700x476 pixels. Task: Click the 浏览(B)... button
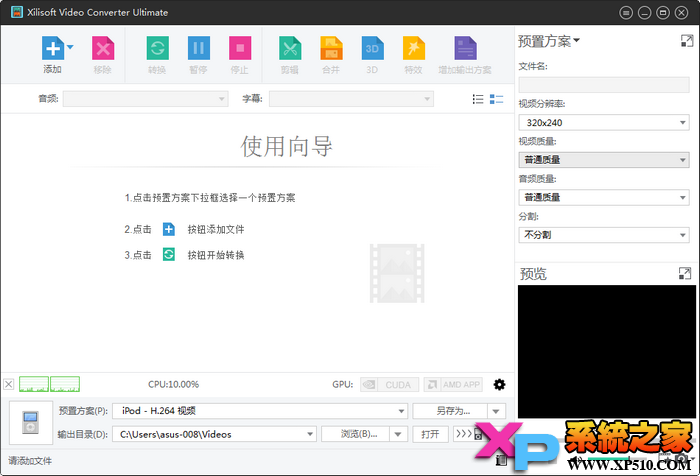click(356, 434)
